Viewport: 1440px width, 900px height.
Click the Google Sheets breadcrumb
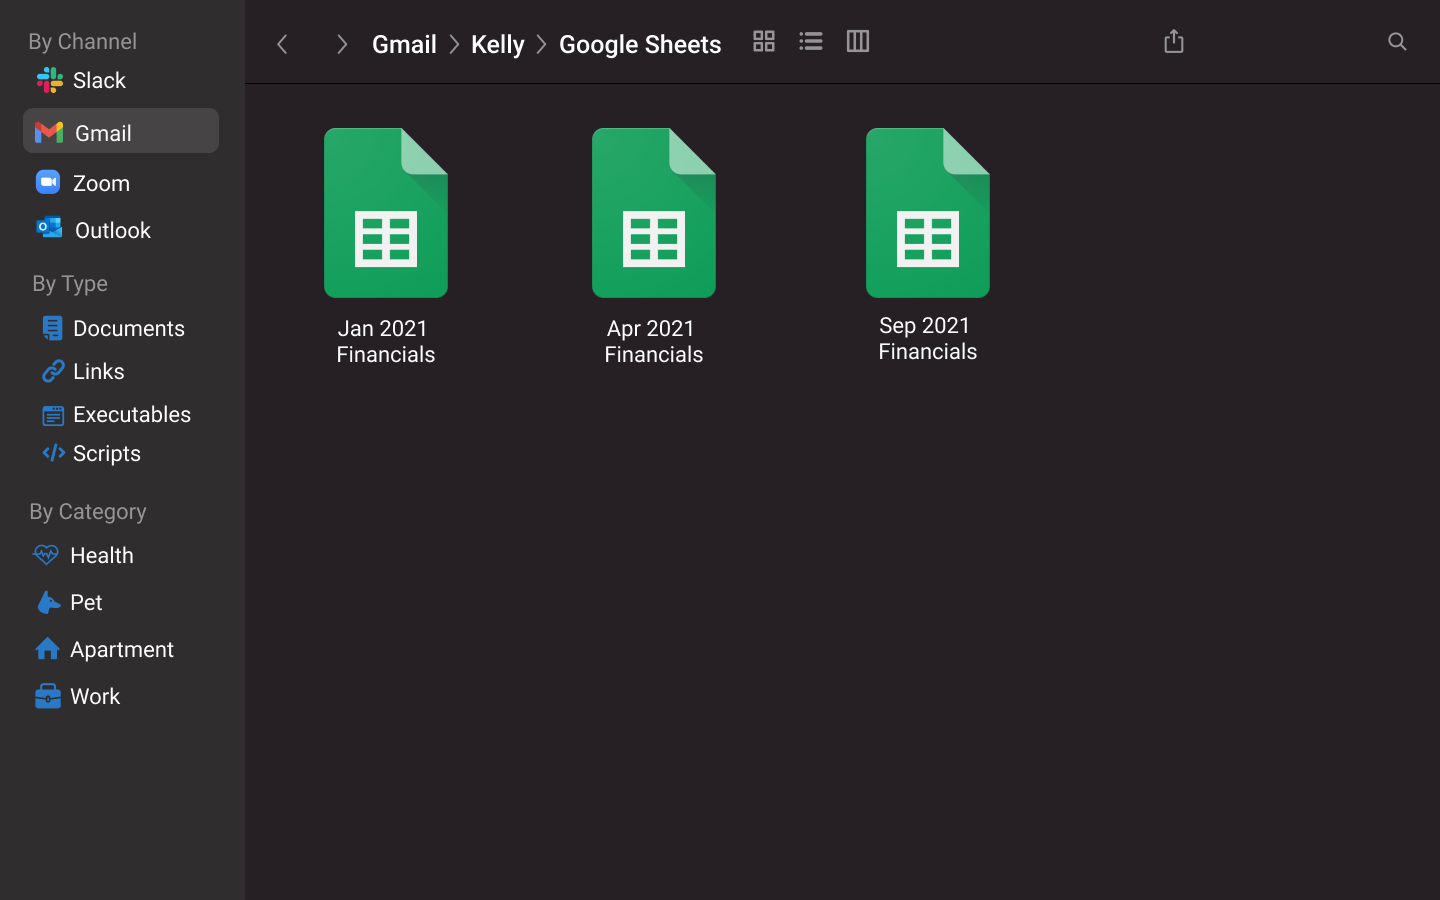[640, 44]
